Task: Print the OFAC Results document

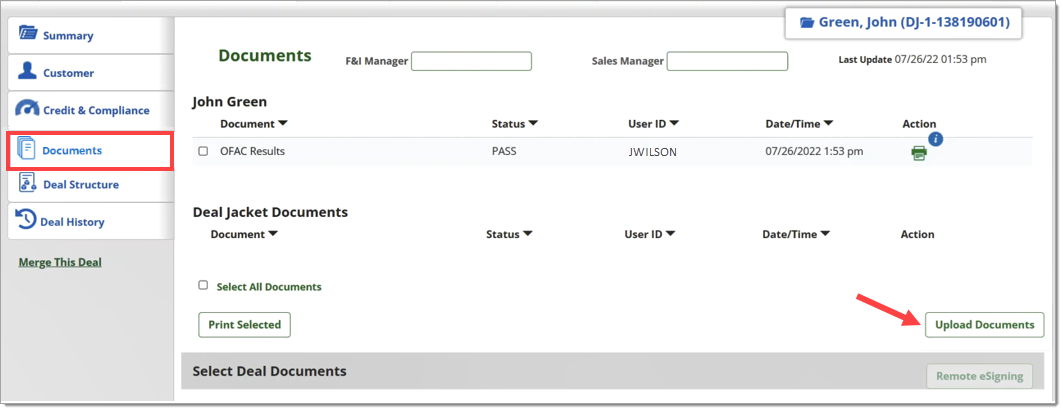Action: (919, 153)
